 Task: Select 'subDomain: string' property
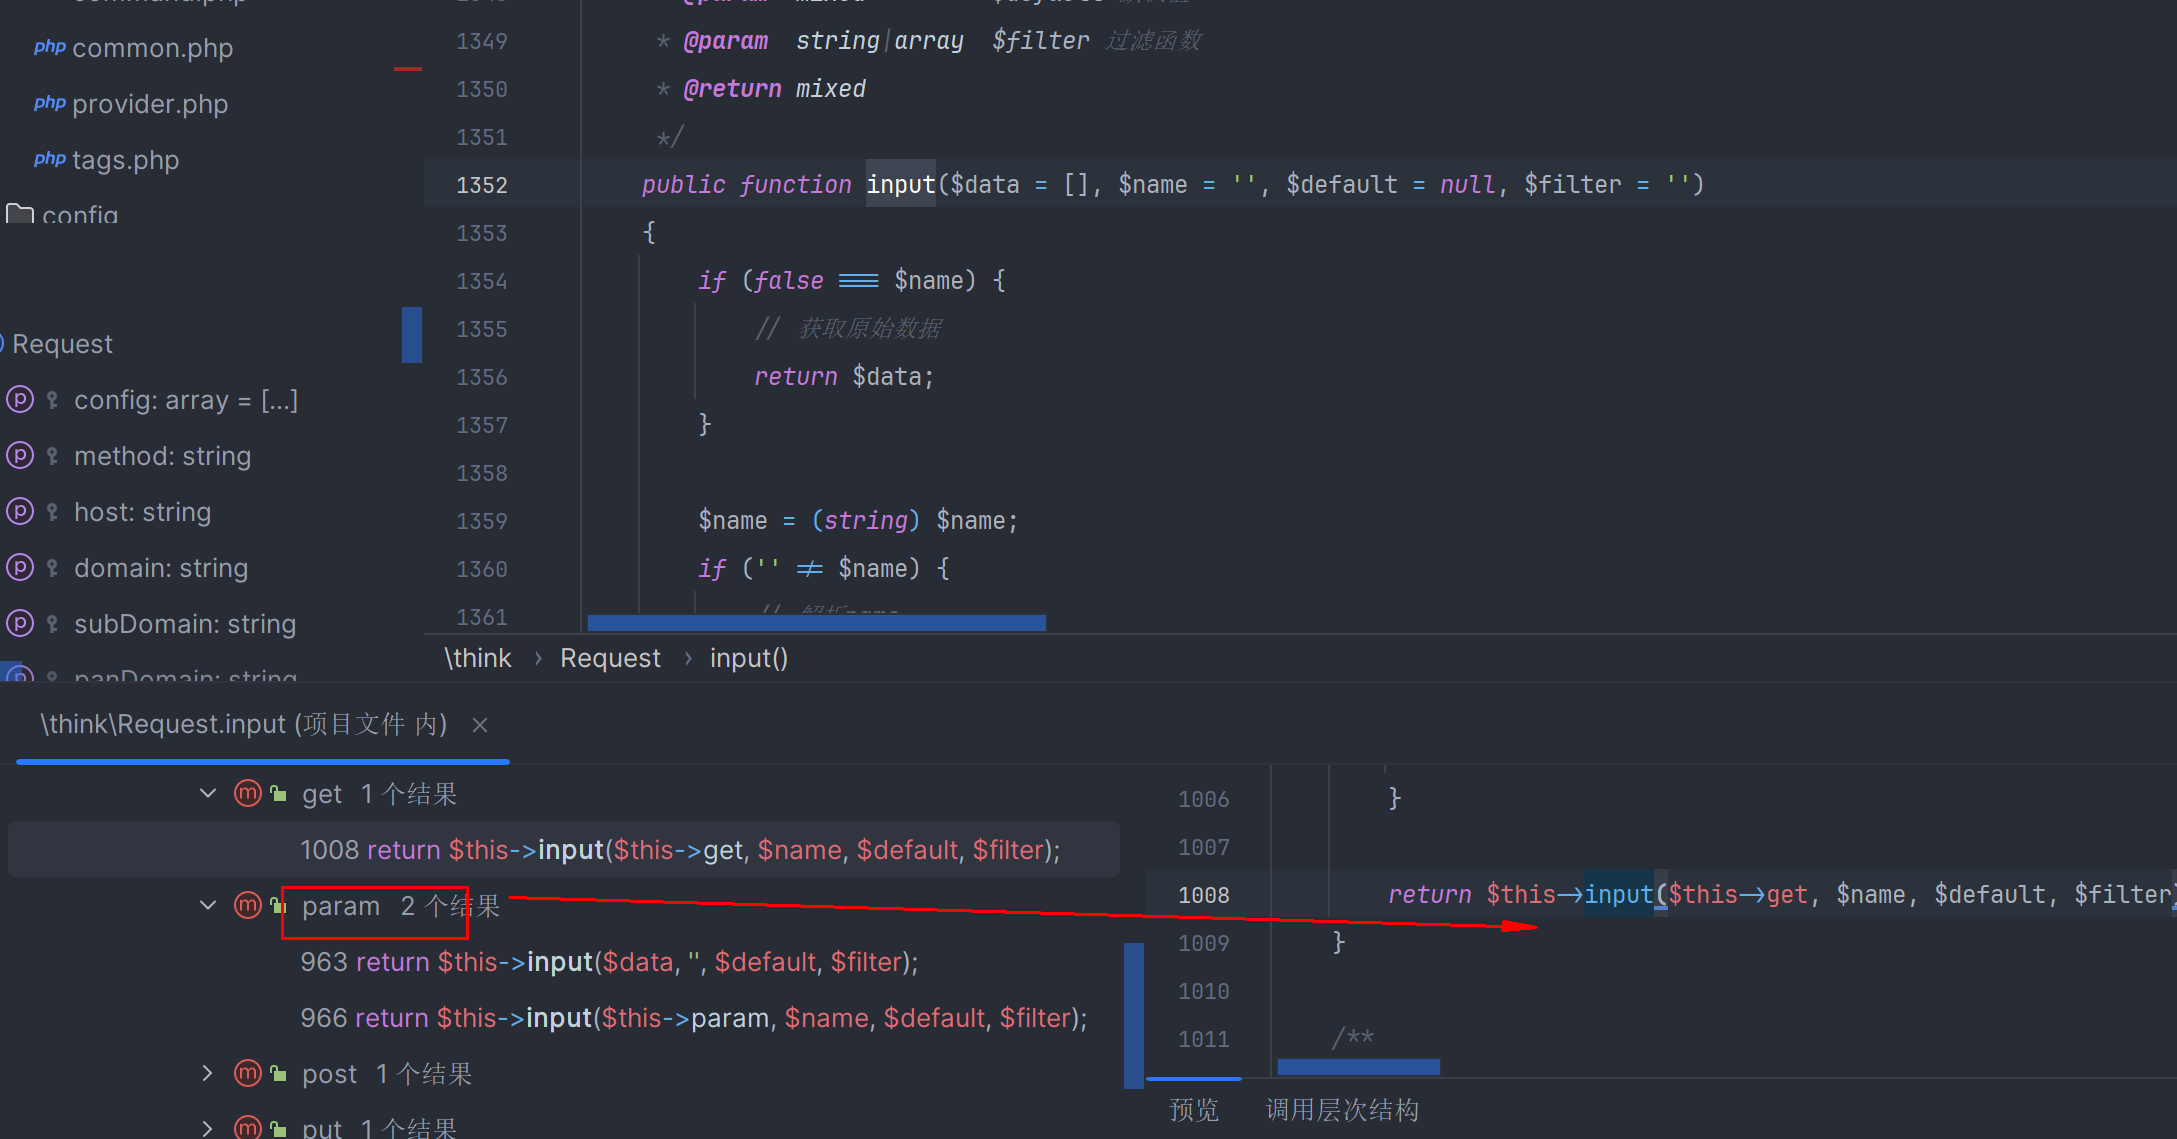click(x=185, y=624)
